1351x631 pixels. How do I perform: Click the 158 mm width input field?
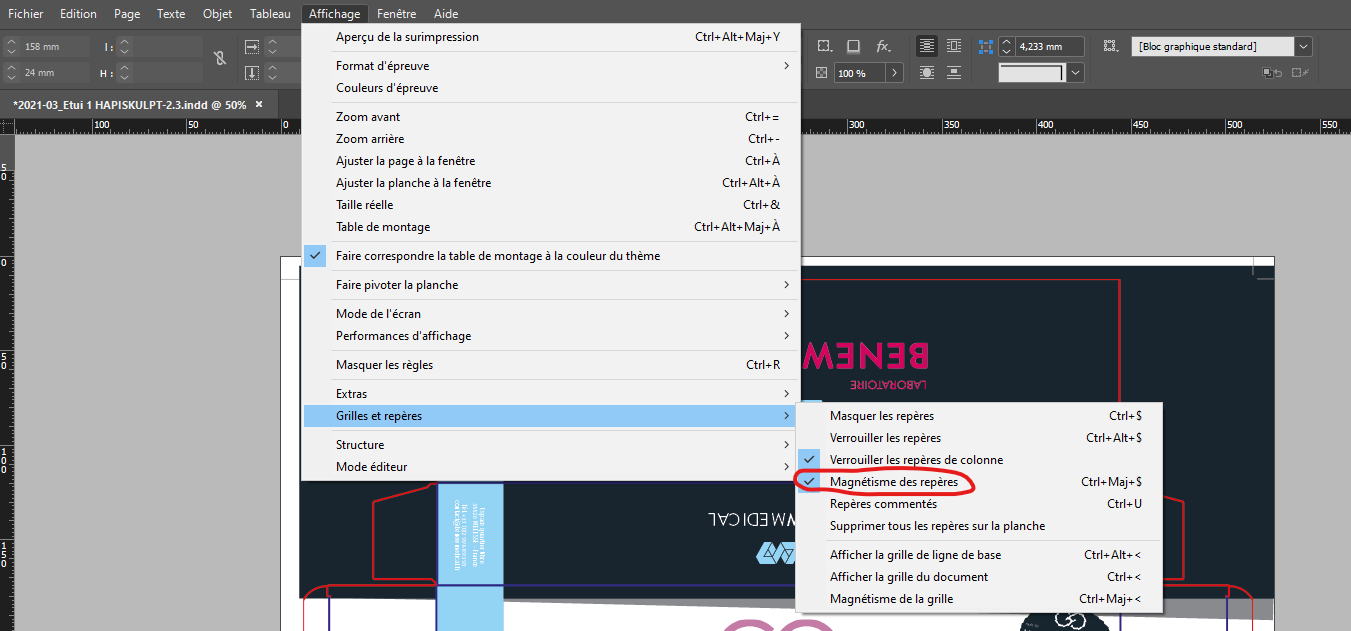pos(47,45)
